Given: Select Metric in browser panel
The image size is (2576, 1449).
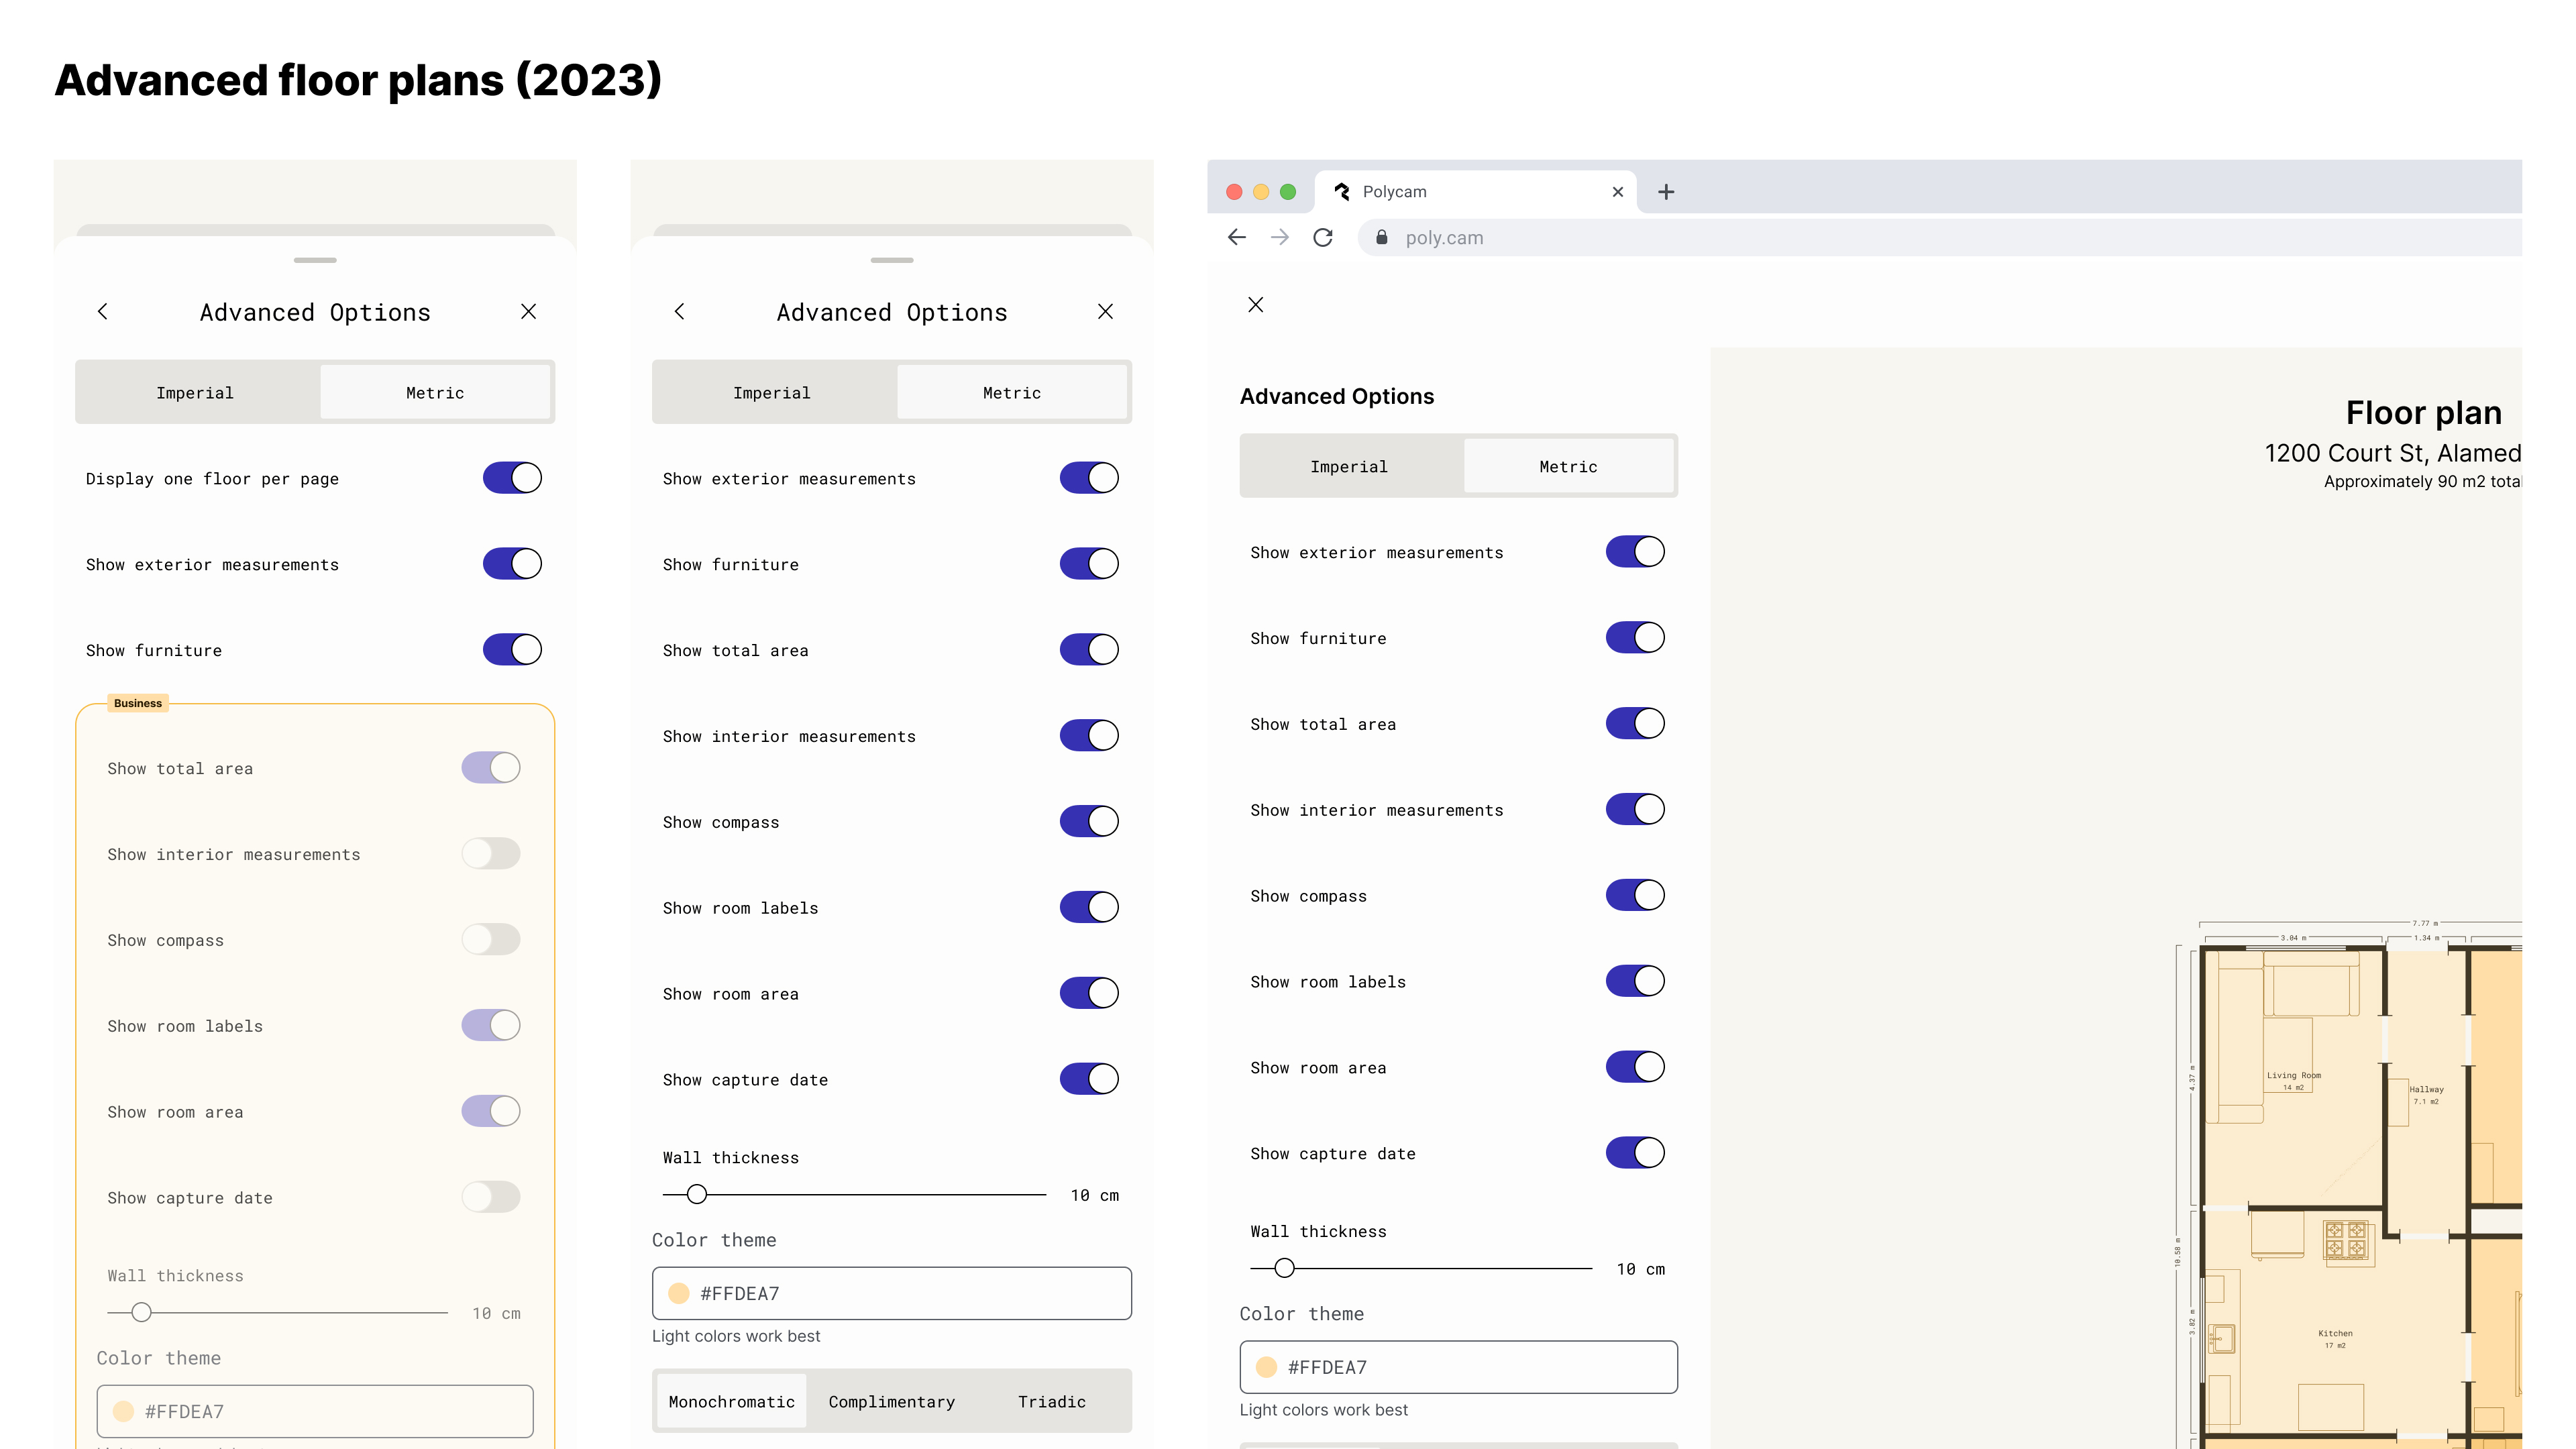Looking at the screenshot, I should coord(1568,467).
